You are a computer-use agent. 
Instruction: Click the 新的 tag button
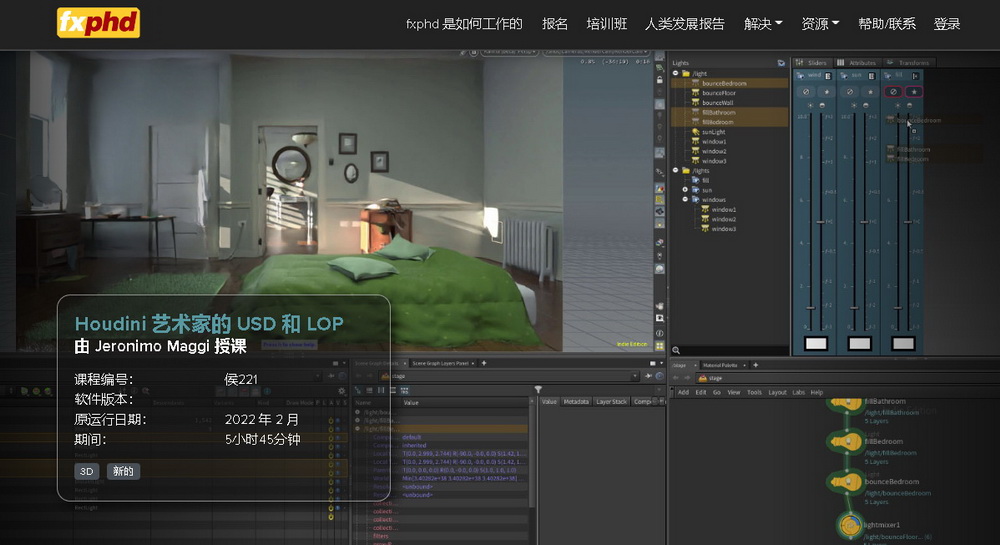click(123, 472)
